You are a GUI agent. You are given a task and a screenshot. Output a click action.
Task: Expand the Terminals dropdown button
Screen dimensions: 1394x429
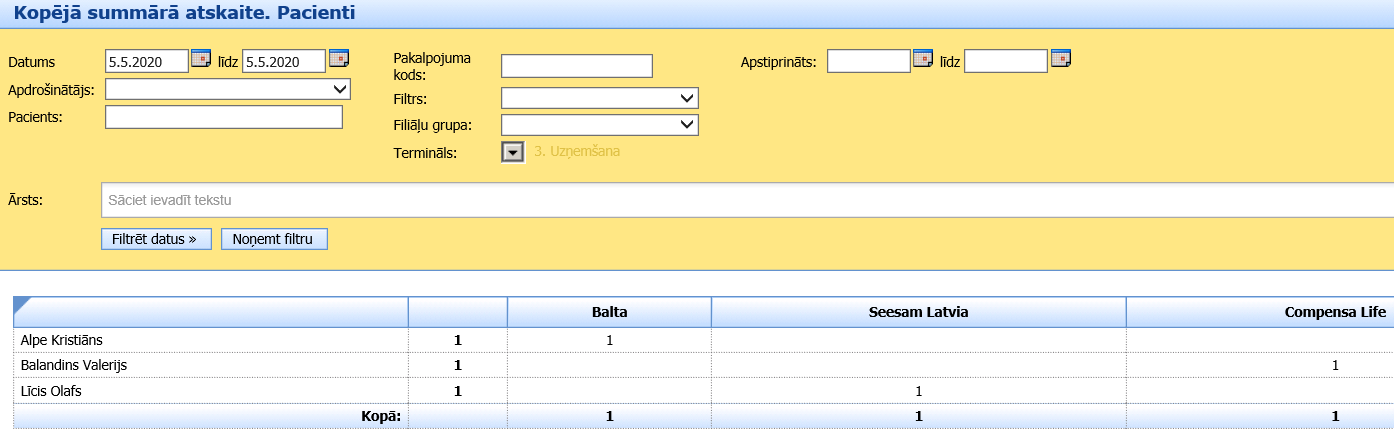coord(513,152)
